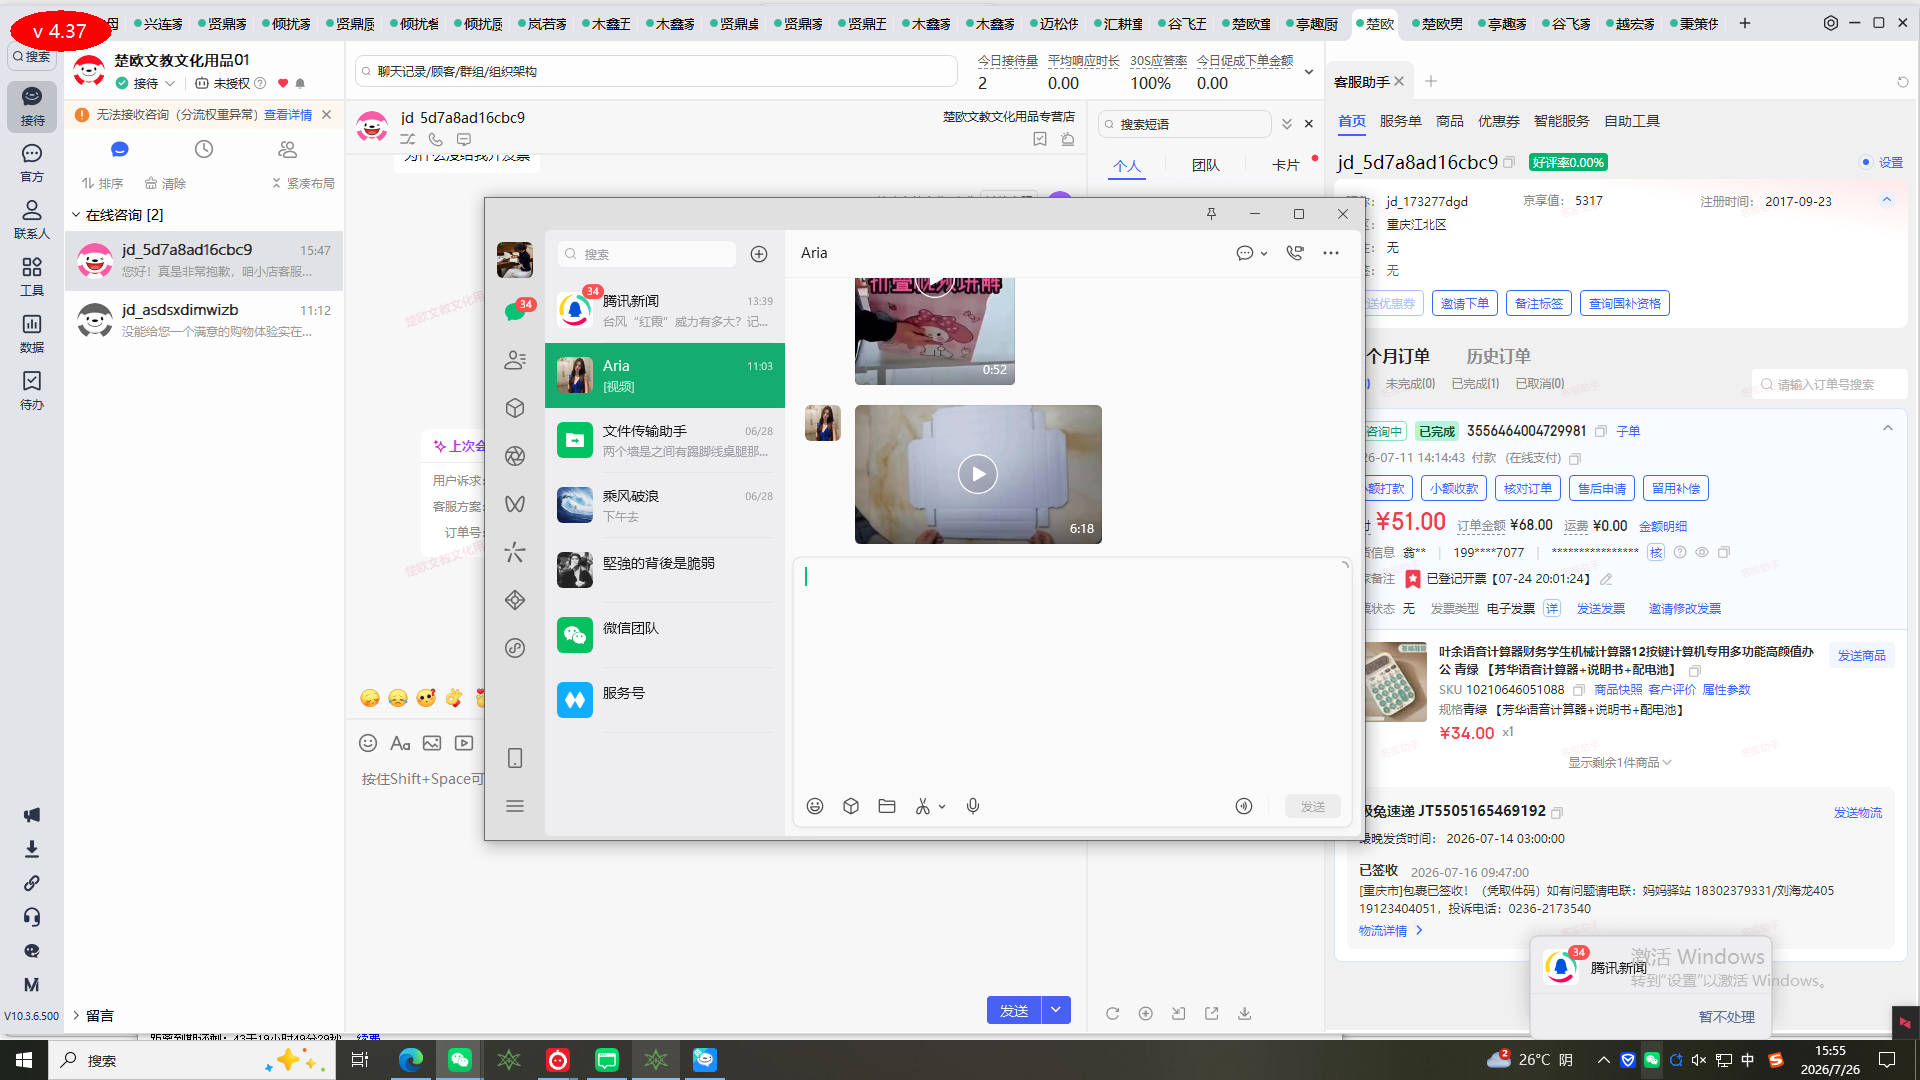Collapse the 在线咨询 [2] group
Viewport: 1920px width, 1080px height.
pos(76,215)
